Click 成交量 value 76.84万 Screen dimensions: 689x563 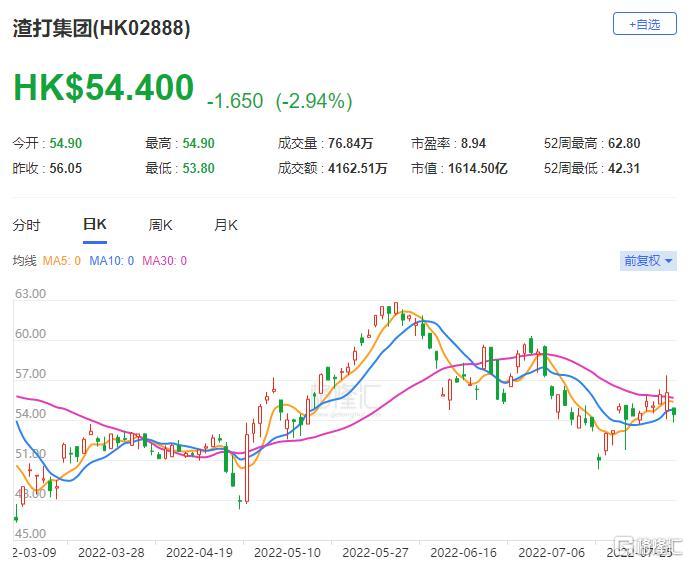coord(351,143)
